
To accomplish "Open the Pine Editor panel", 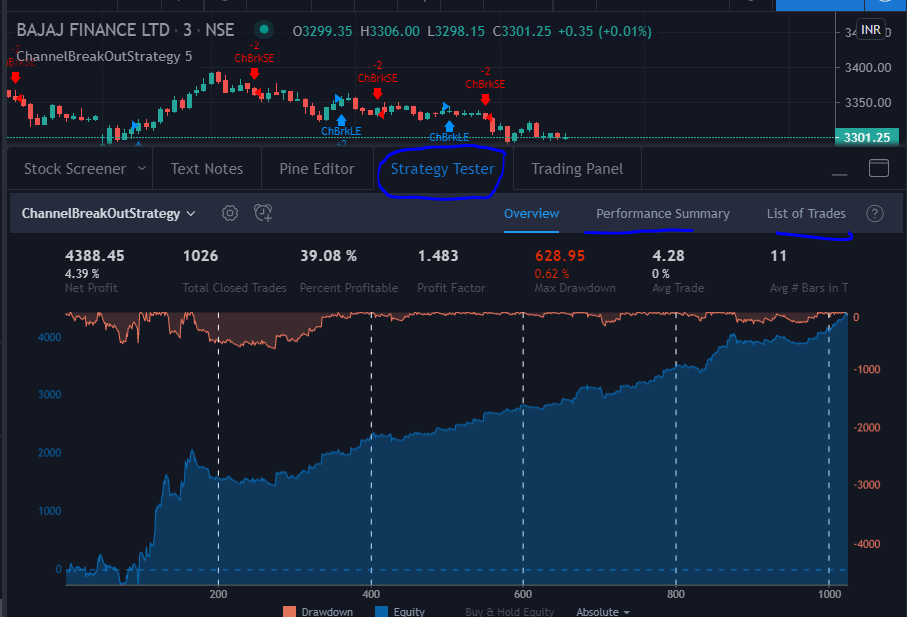I will tap(317, 168).
